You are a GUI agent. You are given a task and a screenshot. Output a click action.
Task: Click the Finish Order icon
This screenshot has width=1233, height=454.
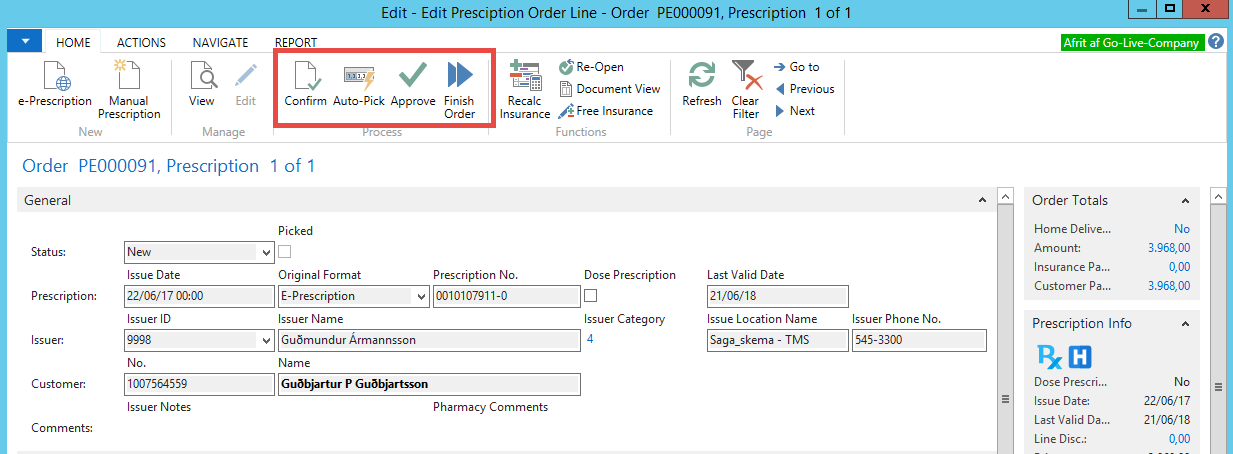(459, 77)
